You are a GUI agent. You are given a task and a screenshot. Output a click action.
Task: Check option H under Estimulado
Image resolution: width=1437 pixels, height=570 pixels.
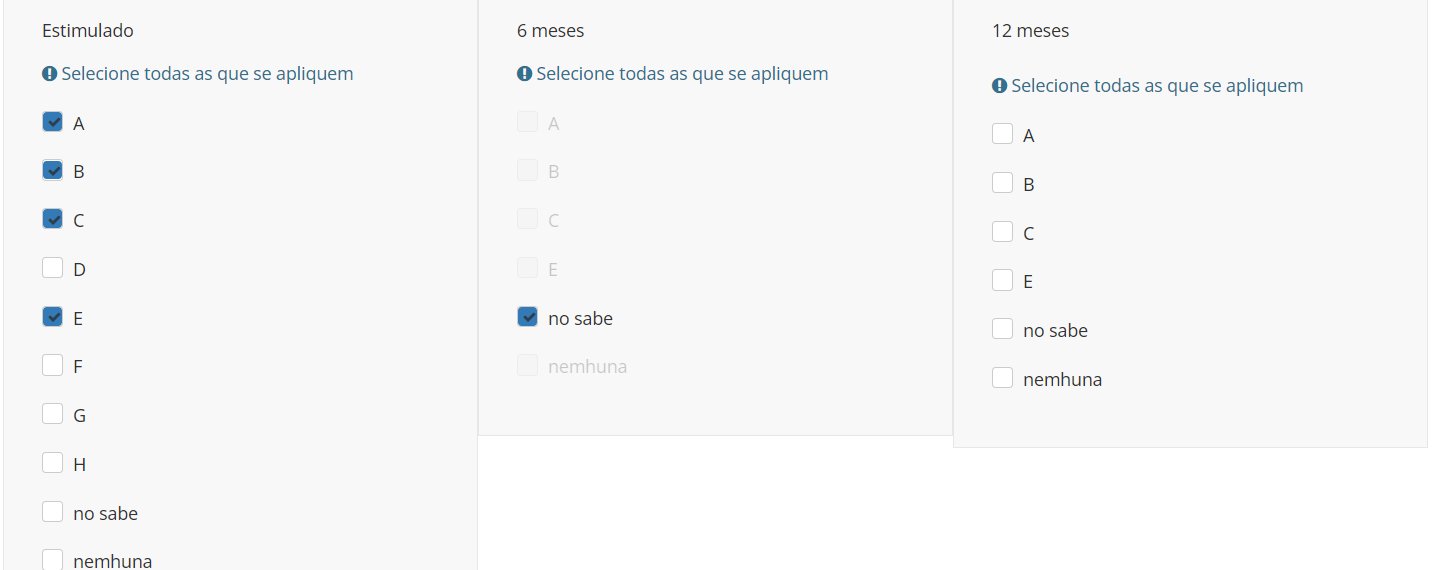[53, 463]
